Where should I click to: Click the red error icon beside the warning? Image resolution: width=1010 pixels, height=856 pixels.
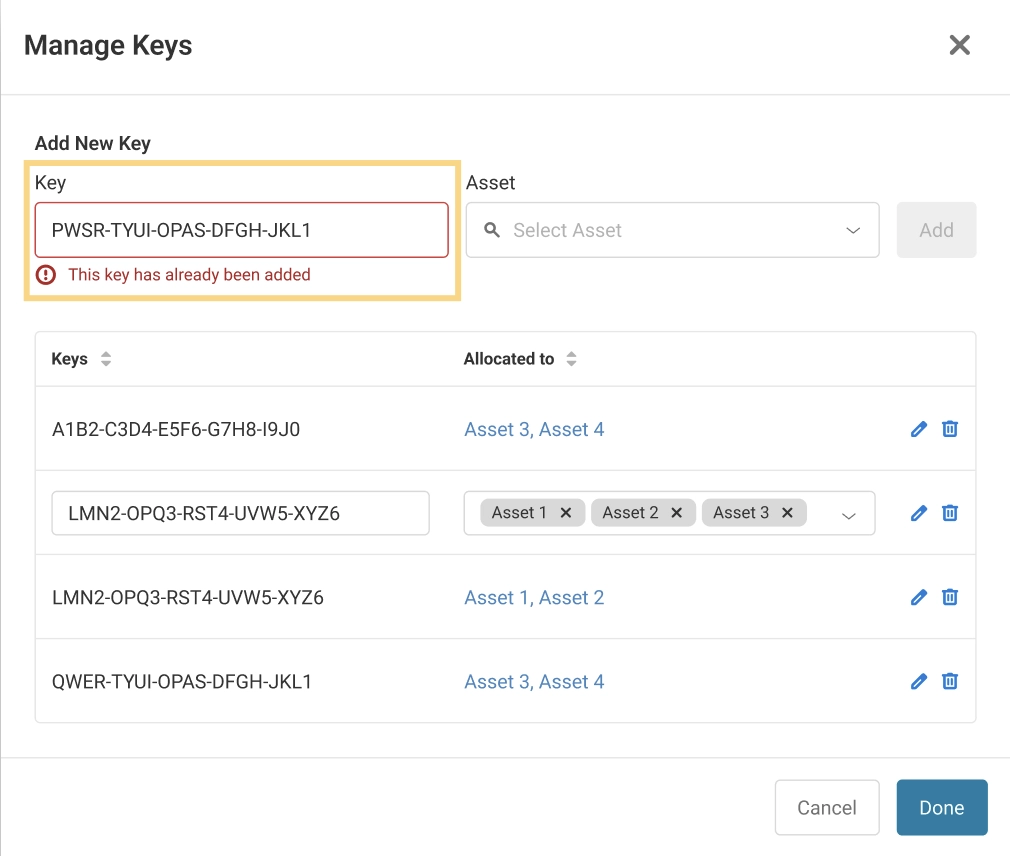tap(44, 274)
